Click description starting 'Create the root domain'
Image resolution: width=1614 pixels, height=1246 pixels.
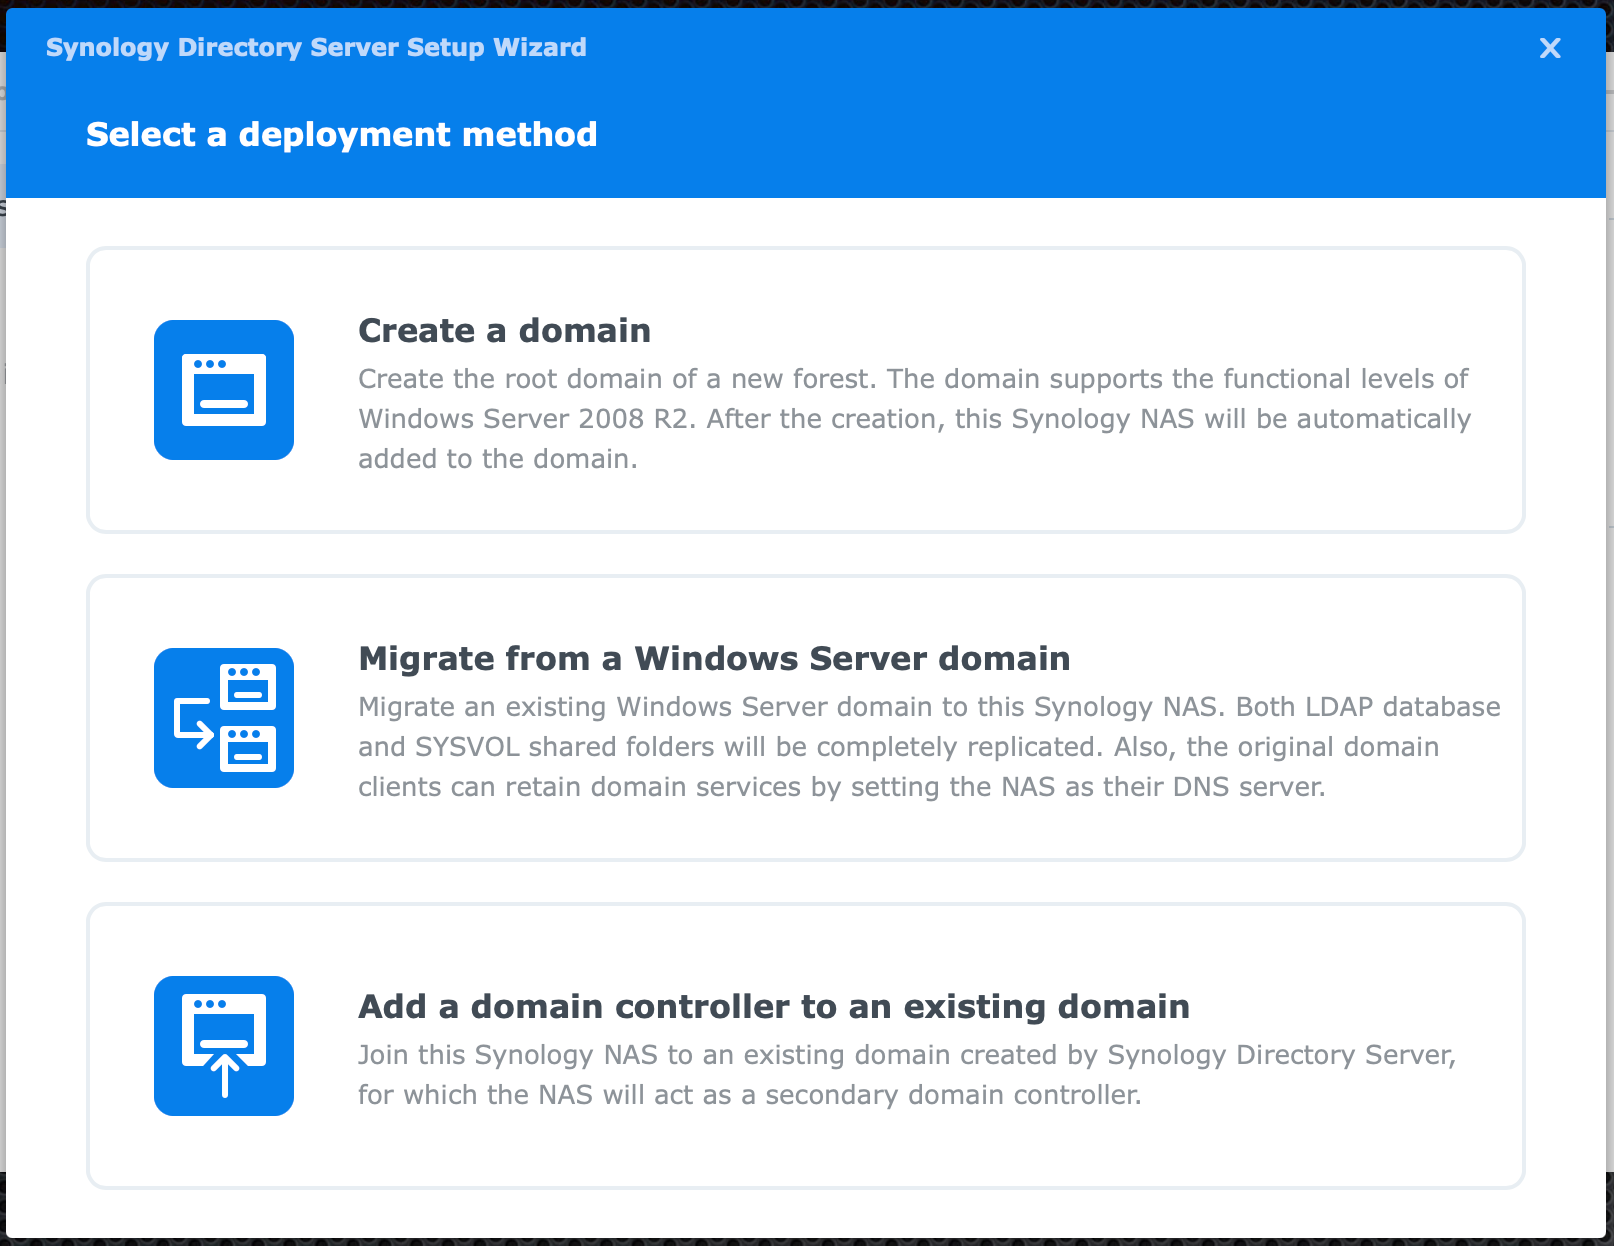(914, 419)
